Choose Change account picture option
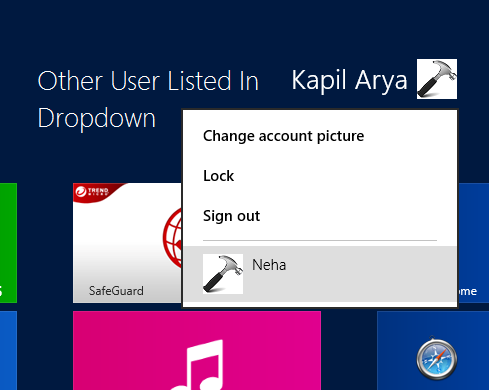This screenshot has width=489, height=390. click(x=283, y=136)
